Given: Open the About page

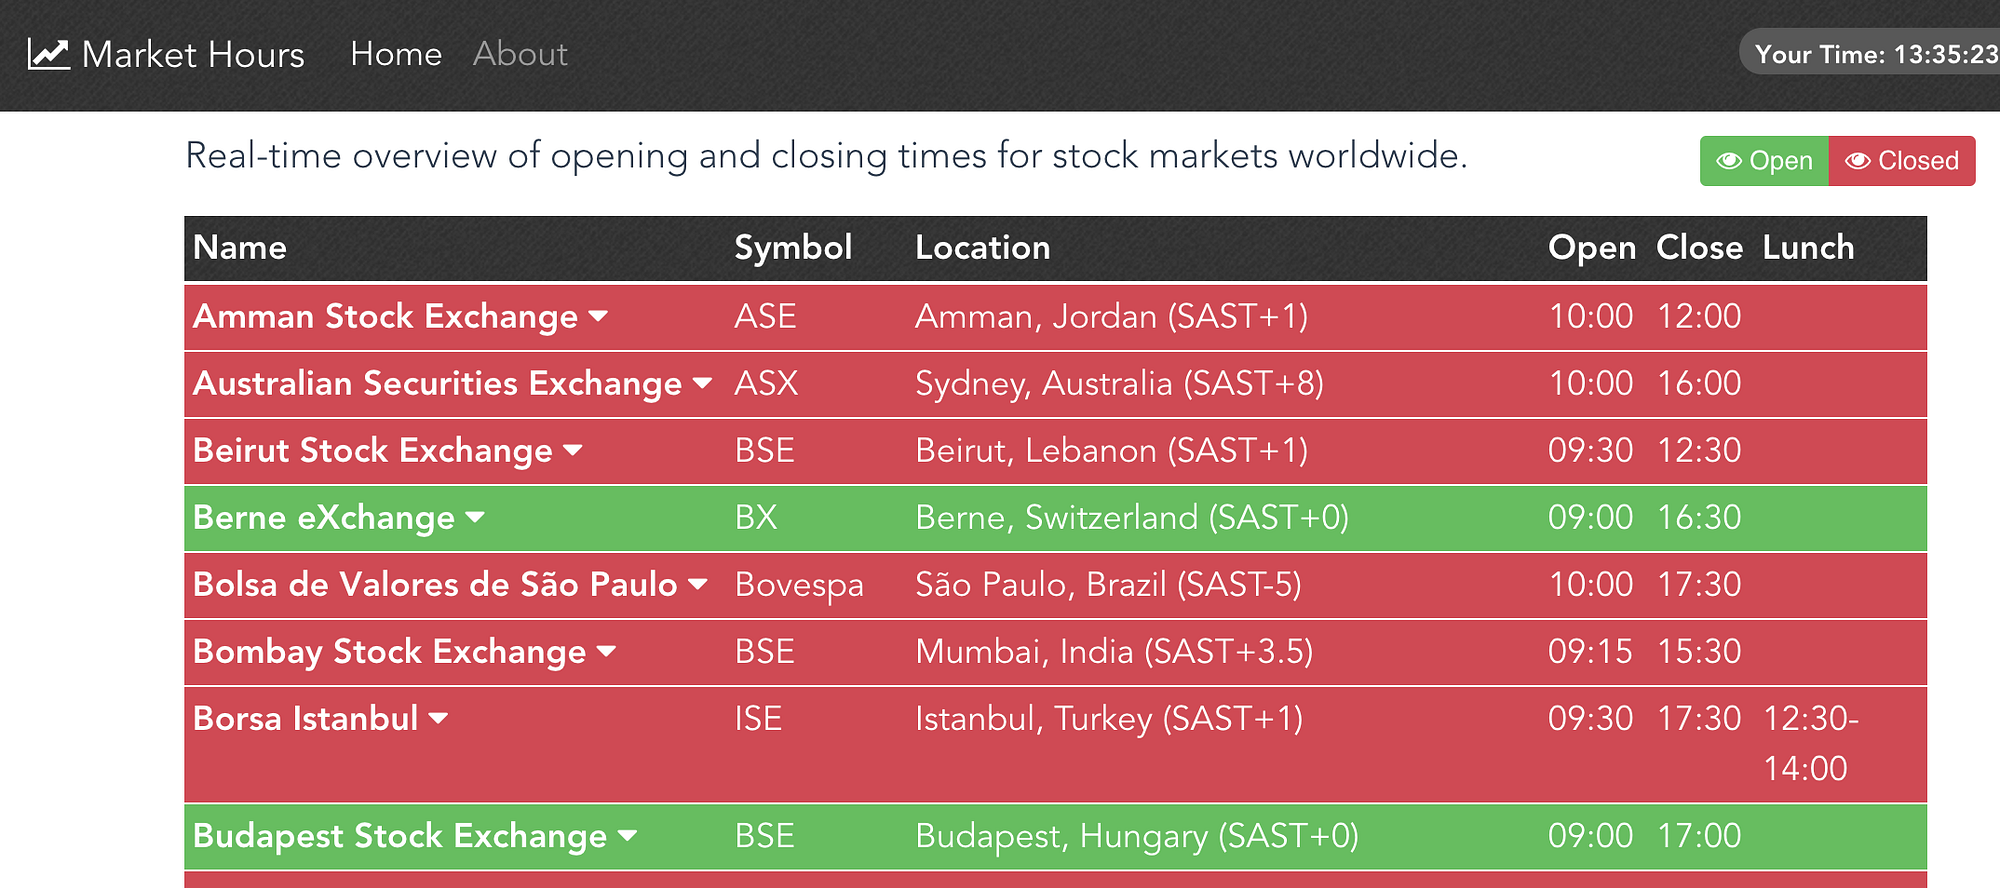Looking at the screenshot, I should (x=520, y=54).
